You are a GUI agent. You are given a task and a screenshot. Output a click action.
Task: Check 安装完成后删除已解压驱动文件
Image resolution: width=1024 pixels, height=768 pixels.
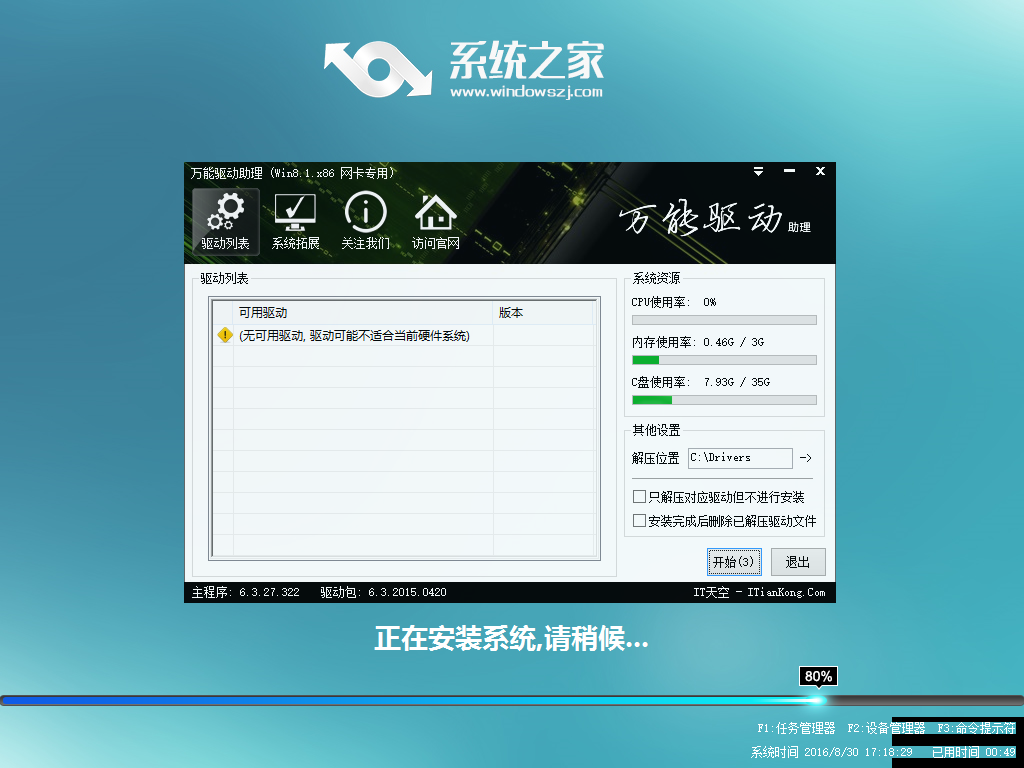(637, 521)
